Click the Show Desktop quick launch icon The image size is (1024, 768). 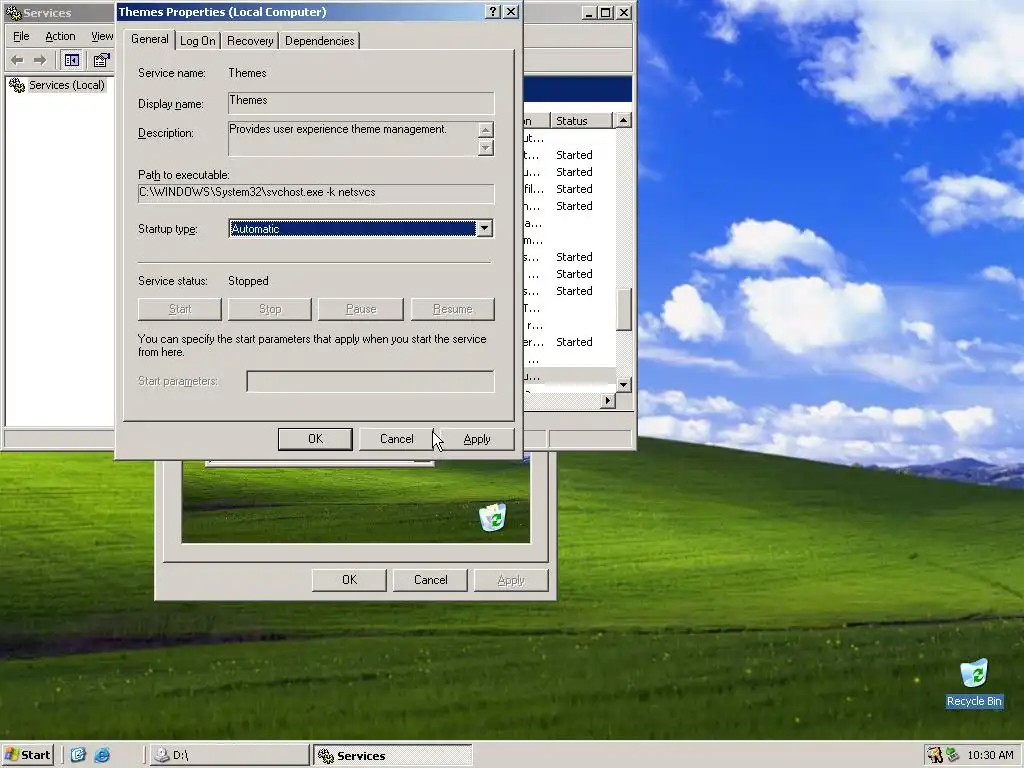coord(78,755)
